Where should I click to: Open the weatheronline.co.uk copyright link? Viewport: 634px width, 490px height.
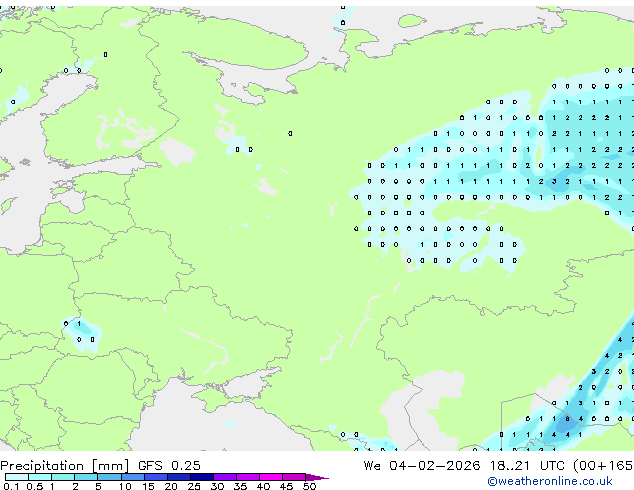[x=549, y=481]
